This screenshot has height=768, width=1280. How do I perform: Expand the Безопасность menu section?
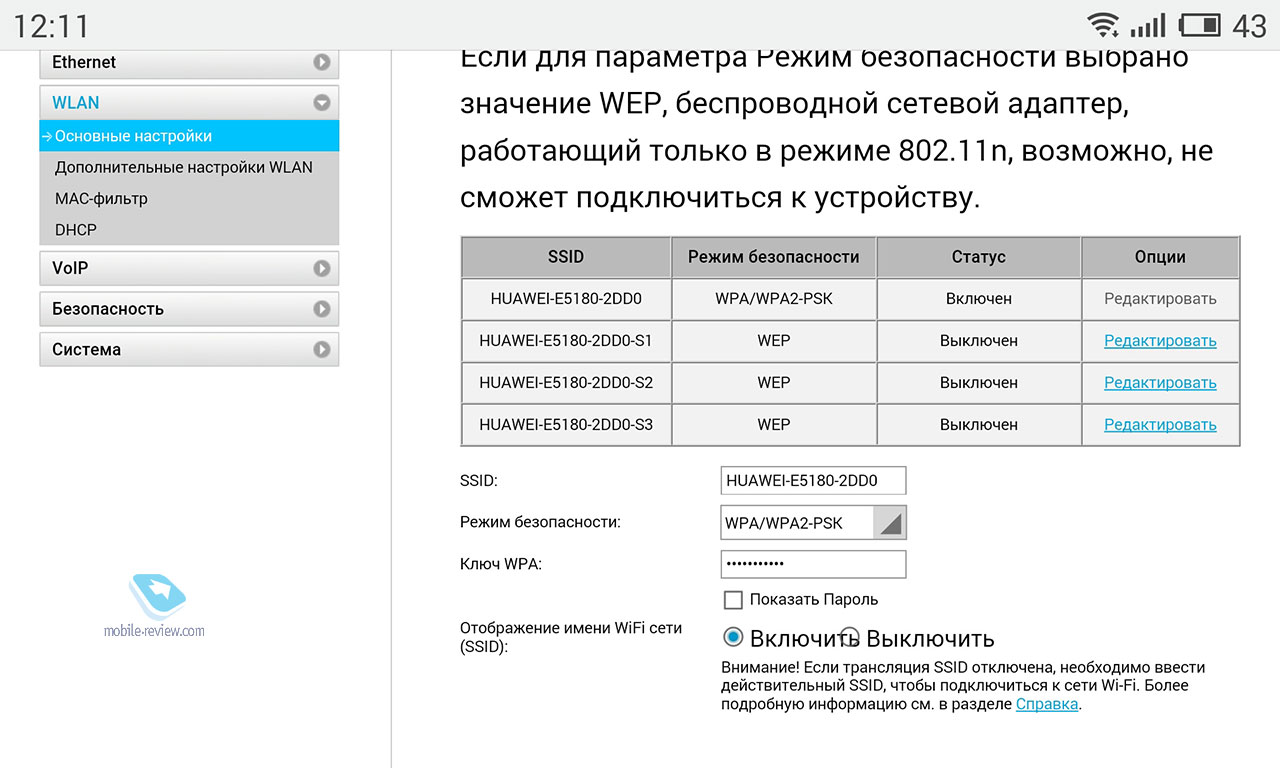(x=189, y=309)
